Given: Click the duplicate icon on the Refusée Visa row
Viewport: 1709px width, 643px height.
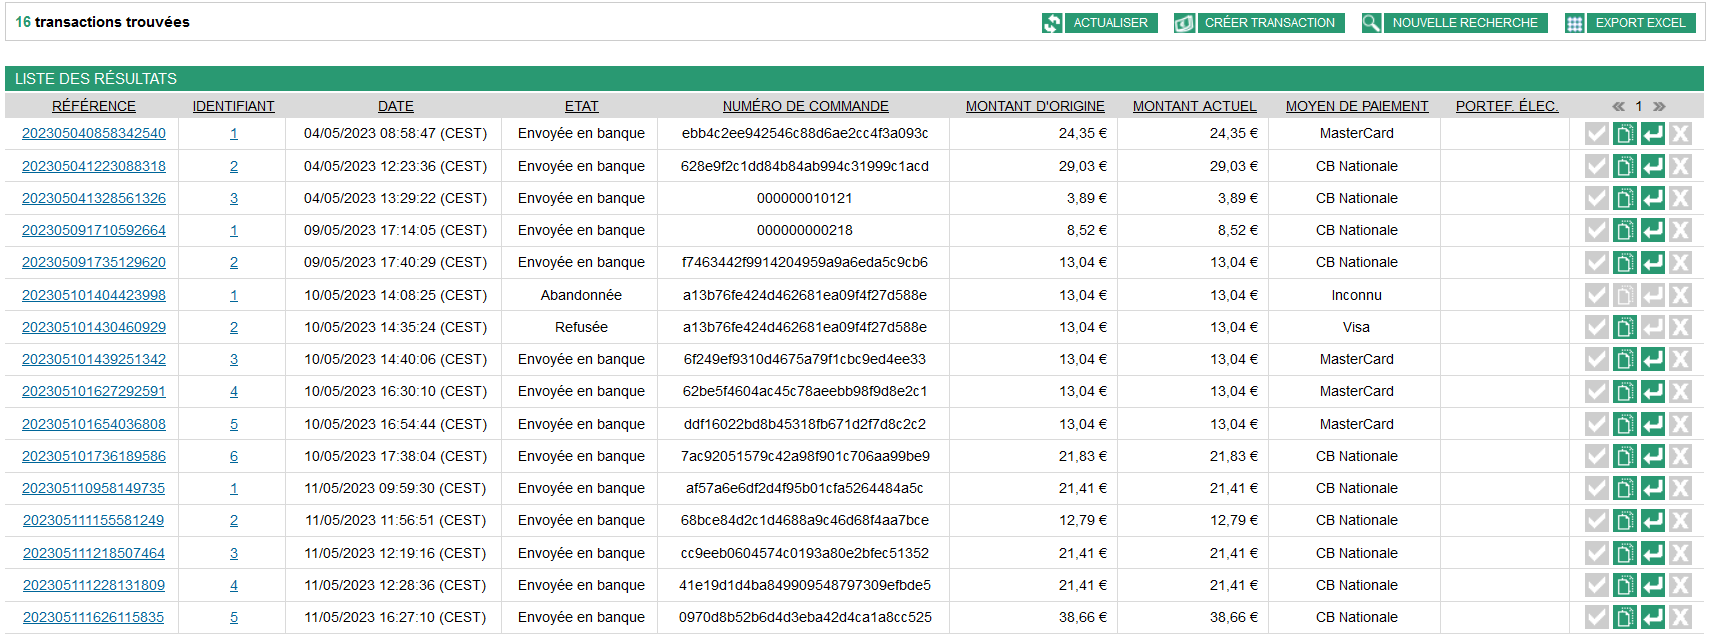Looking at the screenshot, I should pos(1625,327).
